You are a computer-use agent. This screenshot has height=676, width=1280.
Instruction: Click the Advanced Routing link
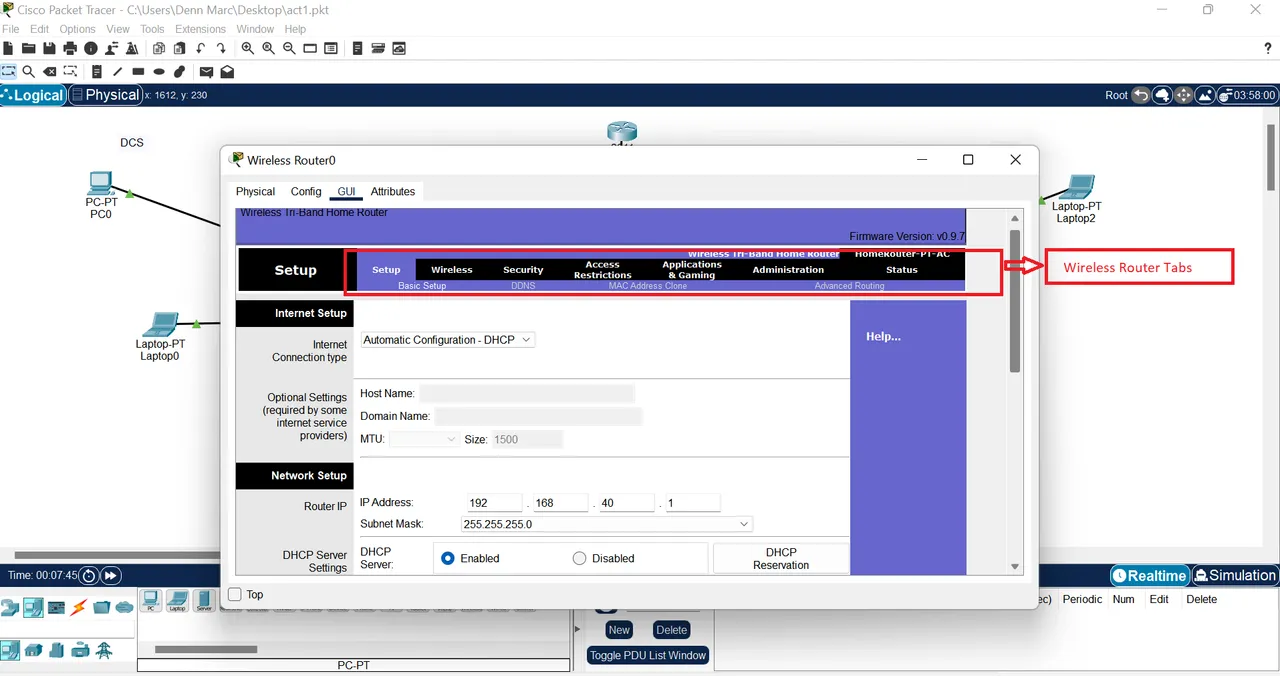[849, 286]
